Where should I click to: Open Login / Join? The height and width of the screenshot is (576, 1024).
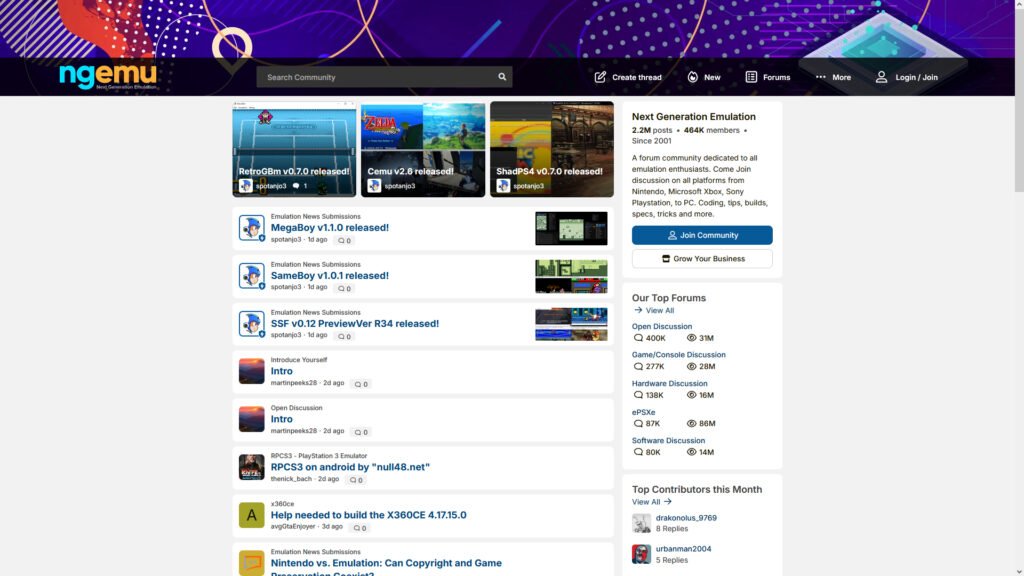click(x=906, y=77)
